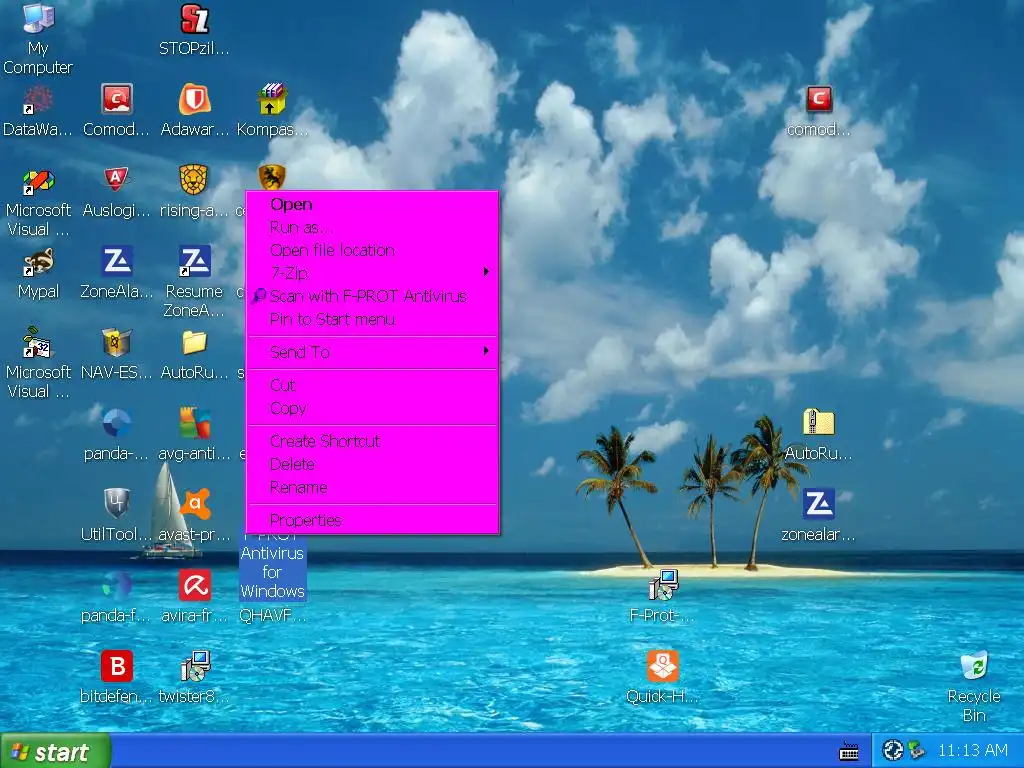Select the NAV-ES... box icon

coord(116,342)
